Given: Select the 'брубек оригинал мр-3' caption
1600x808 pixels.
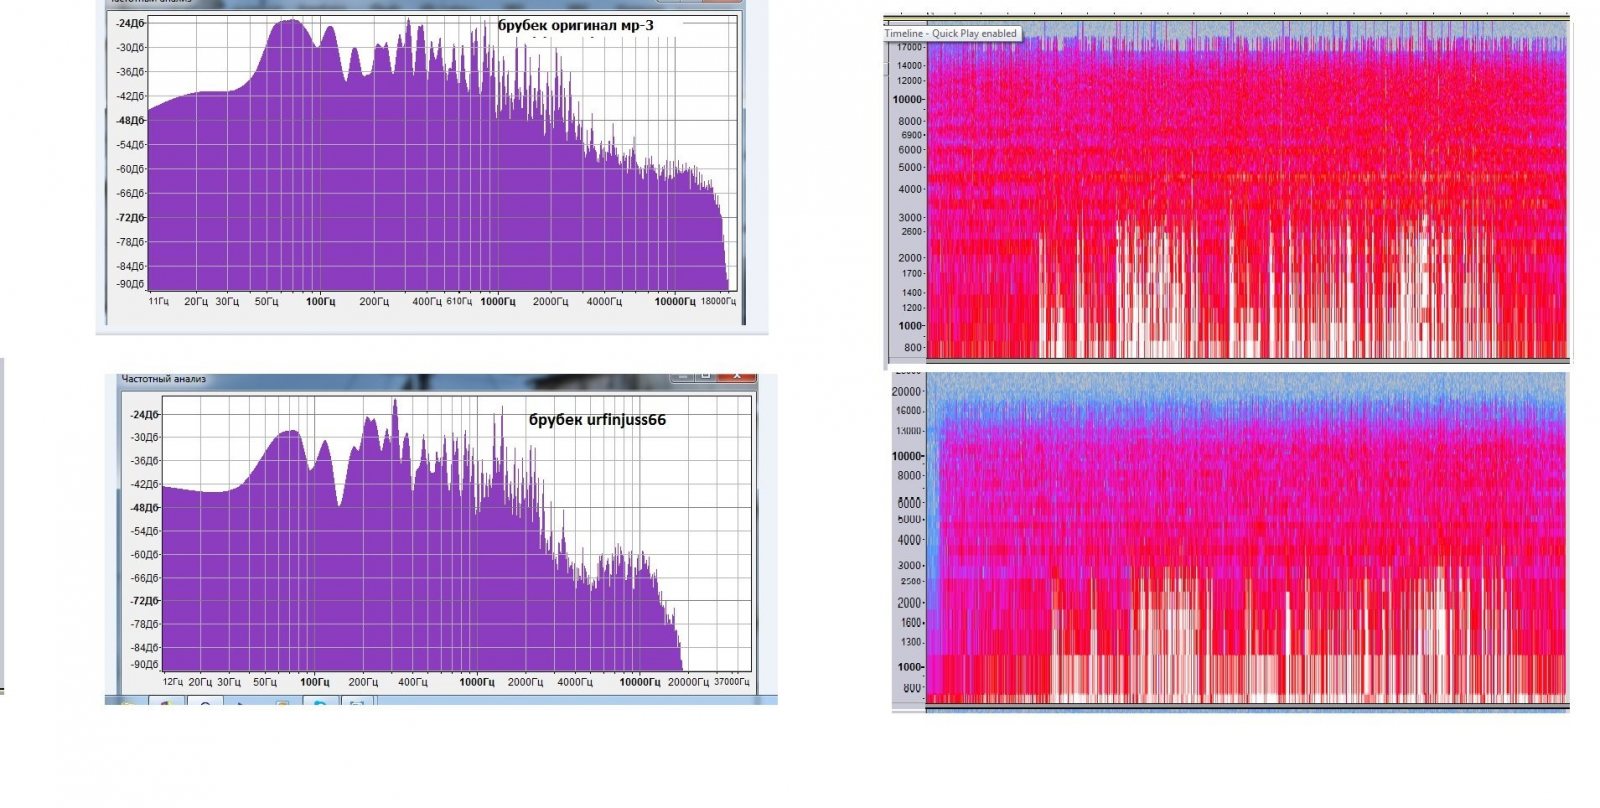Looking at the screenshot, I should (576, 25).
